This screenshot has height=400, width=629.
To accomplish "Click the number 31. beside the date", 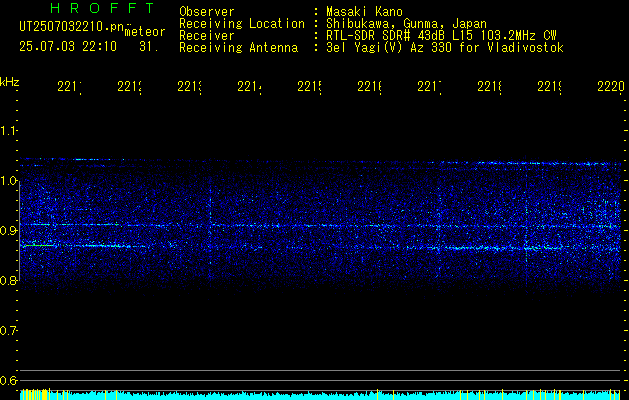I will click(149, 47).
